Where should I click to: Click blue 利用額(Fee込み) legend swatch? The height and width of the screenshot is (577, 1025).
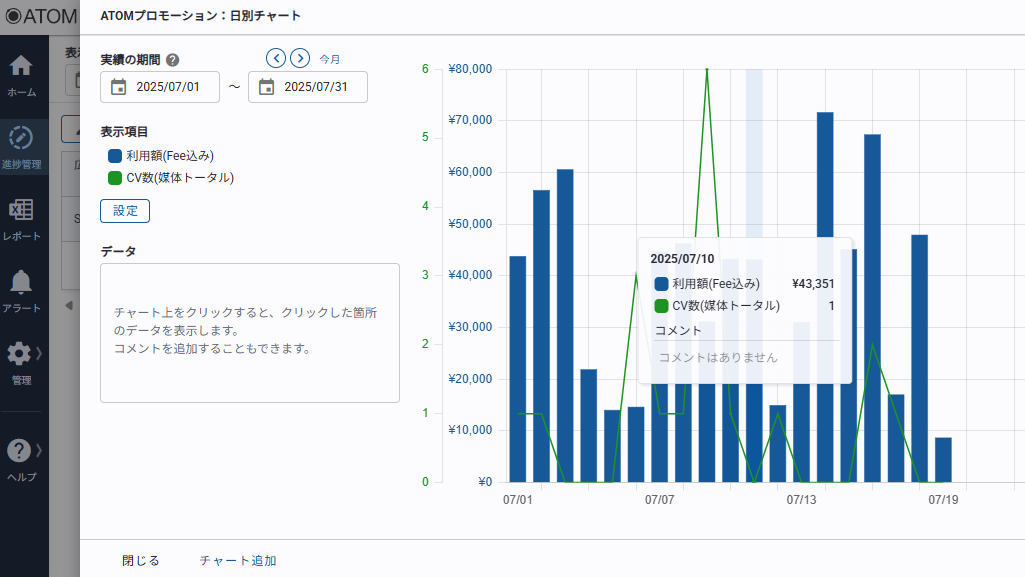pos(115,156)
